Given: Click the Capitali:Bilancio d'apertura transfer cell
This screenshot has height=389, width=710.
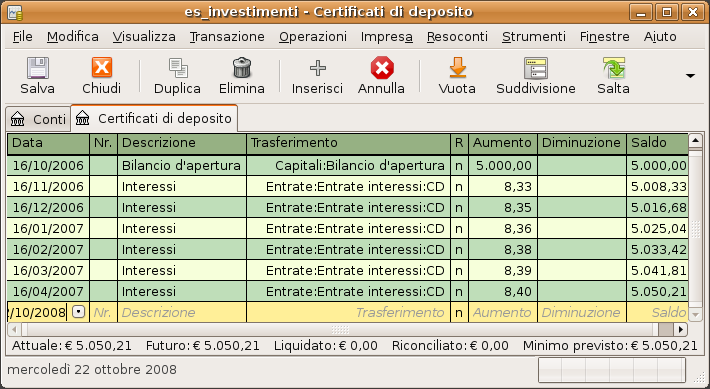Looking at the screenshot, I should (x=349, y=166).
